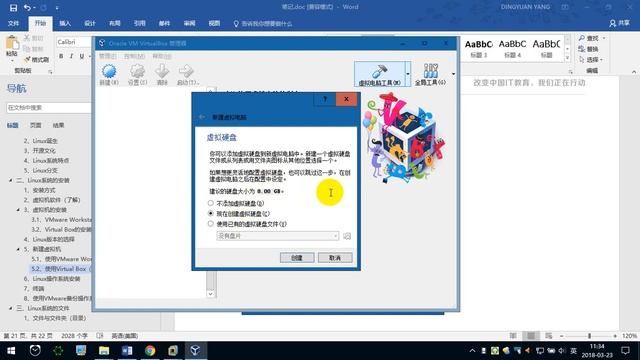The height and width of the screenshot is (360, 640).
Task: Click the Paste clipboard icon in Word
Action: [12, 42]
